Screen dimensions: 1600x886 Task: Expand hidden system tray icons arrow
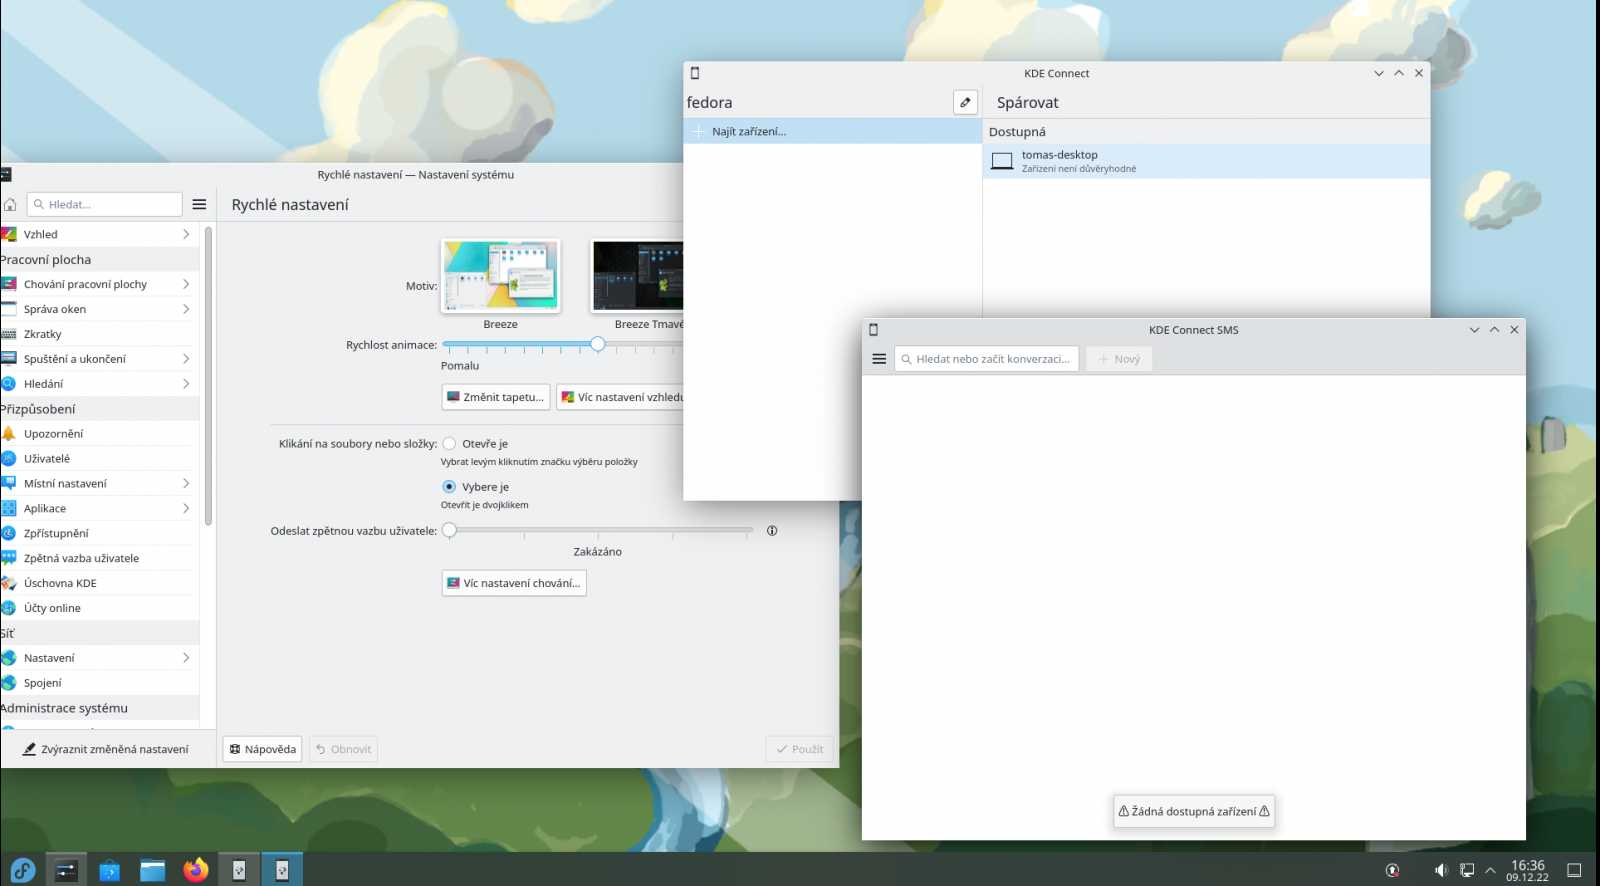pos(1490,870)
